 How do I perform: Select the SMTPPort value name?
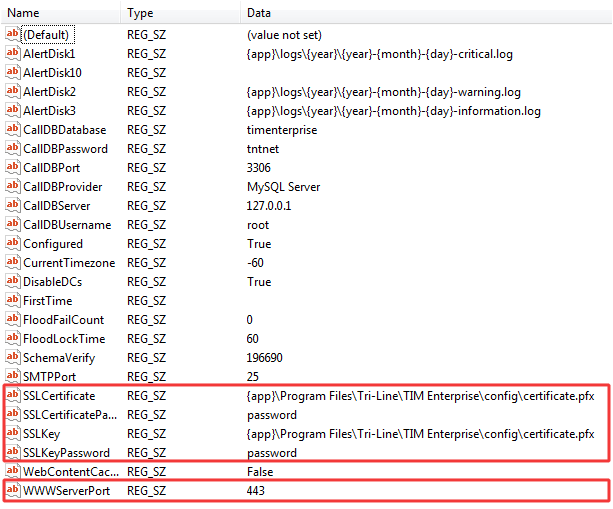50,377
